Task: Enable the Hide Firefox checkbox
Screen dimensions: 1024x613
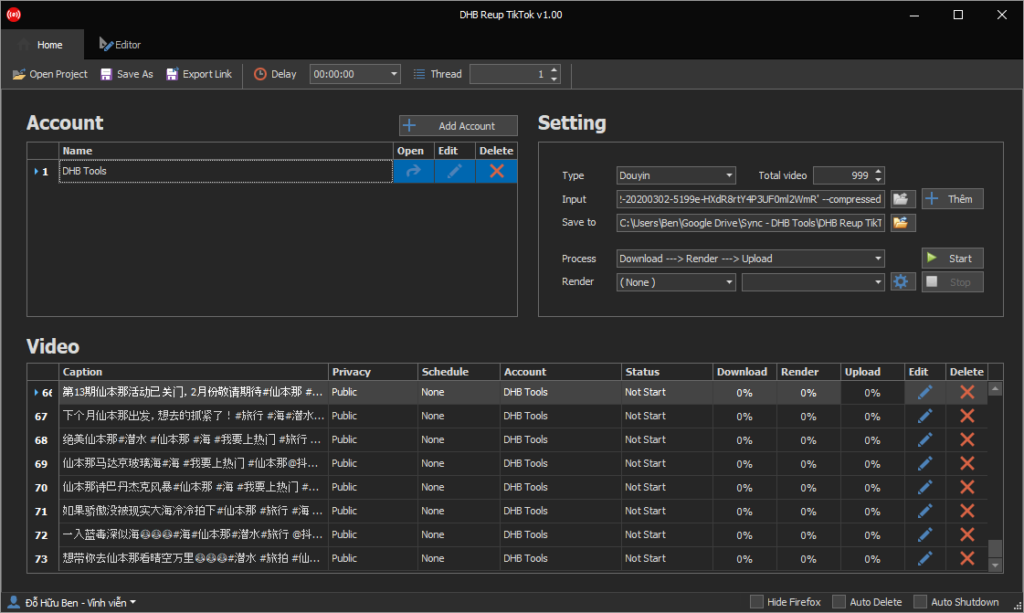Action: pos(756,602)
